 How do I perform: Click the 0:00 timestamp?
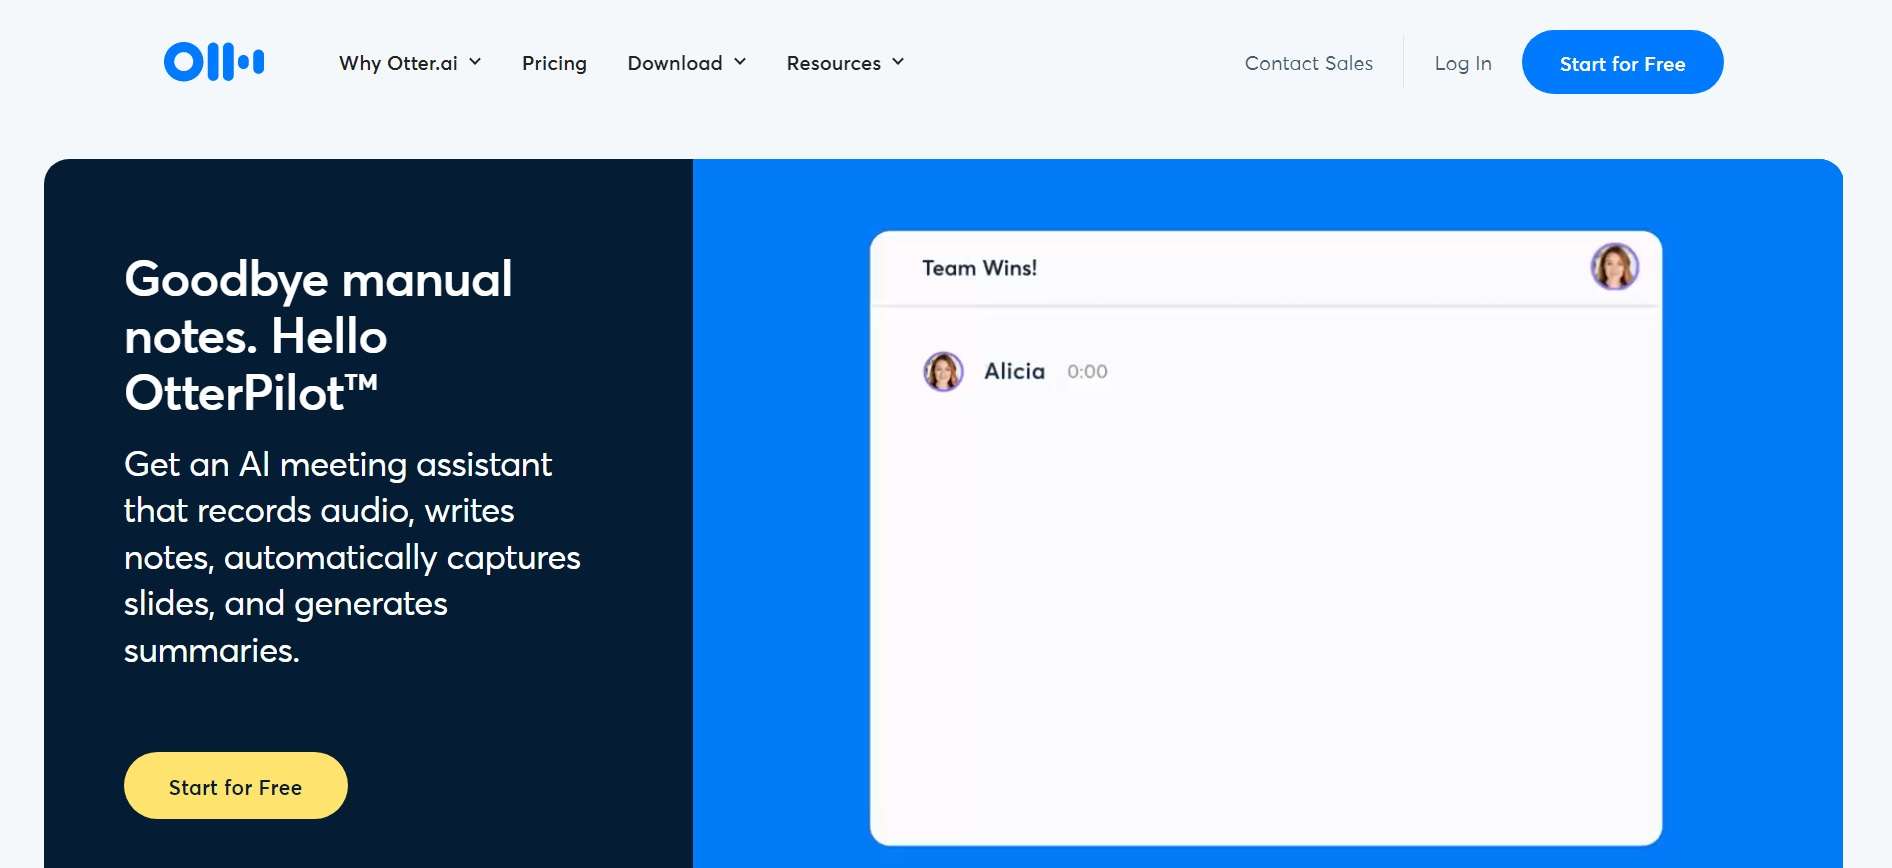(1087, 372)
